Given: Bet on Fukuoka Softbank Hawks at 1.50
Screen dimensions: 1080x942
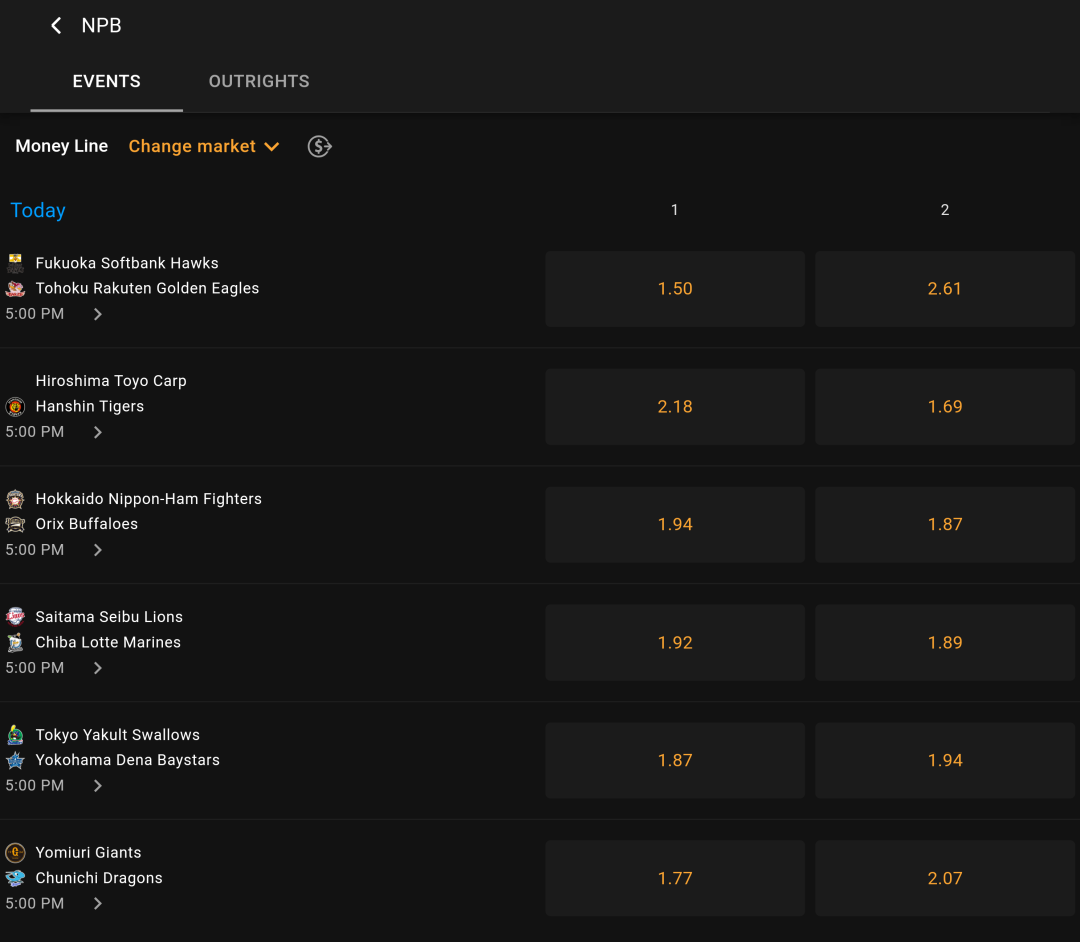Looking at the screenshot, I should pyautogui.click(x=675, y=289).
